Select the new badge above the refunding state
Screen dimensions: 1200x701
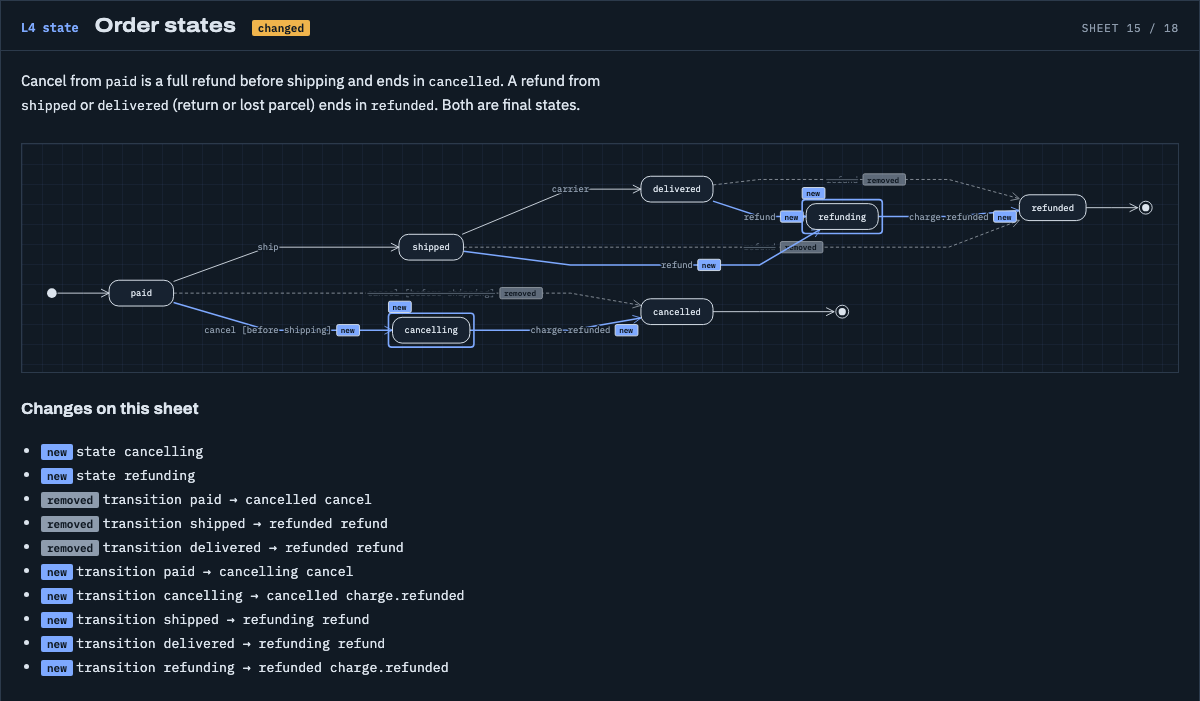tap(813, 193)
